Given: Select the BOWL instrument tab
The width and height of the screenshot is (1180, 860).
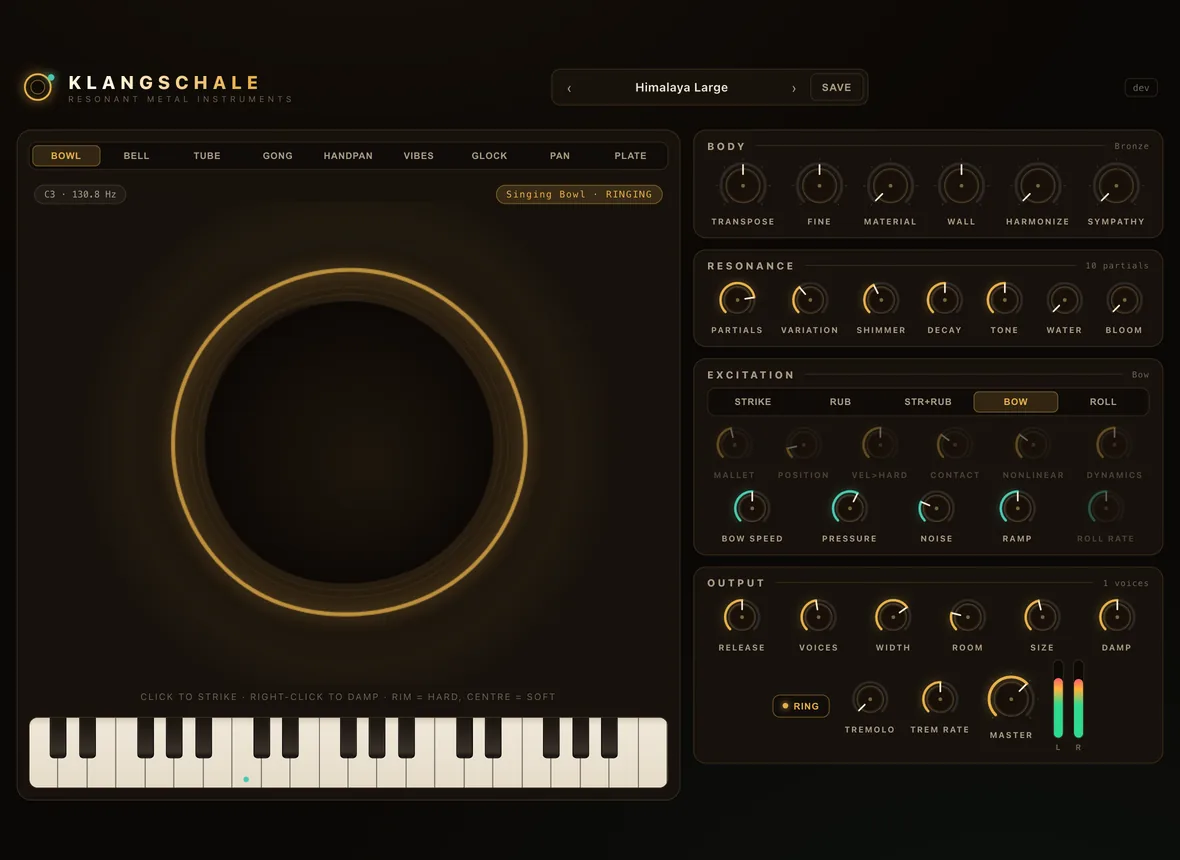Looking at the screenshot, I should coord(65,156).
